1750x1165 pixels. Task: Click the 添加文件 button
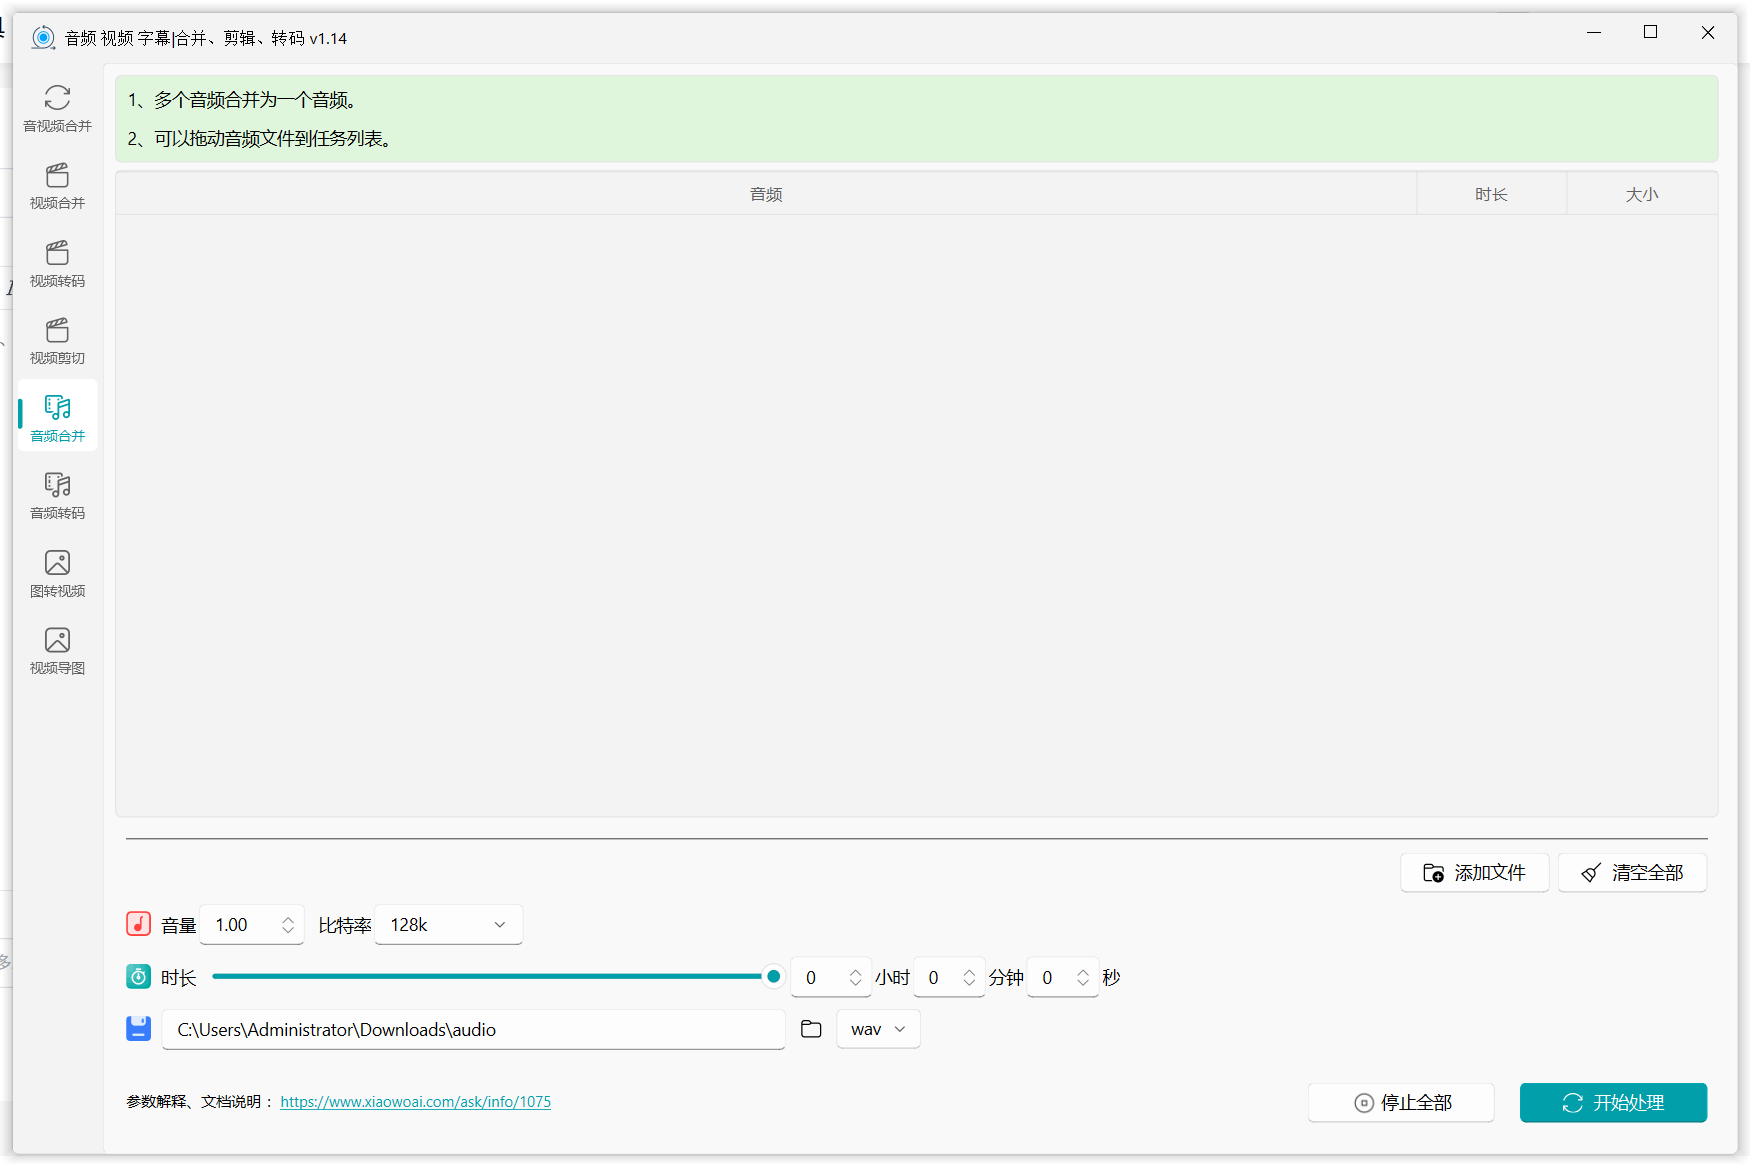(x=1474, y=873)
